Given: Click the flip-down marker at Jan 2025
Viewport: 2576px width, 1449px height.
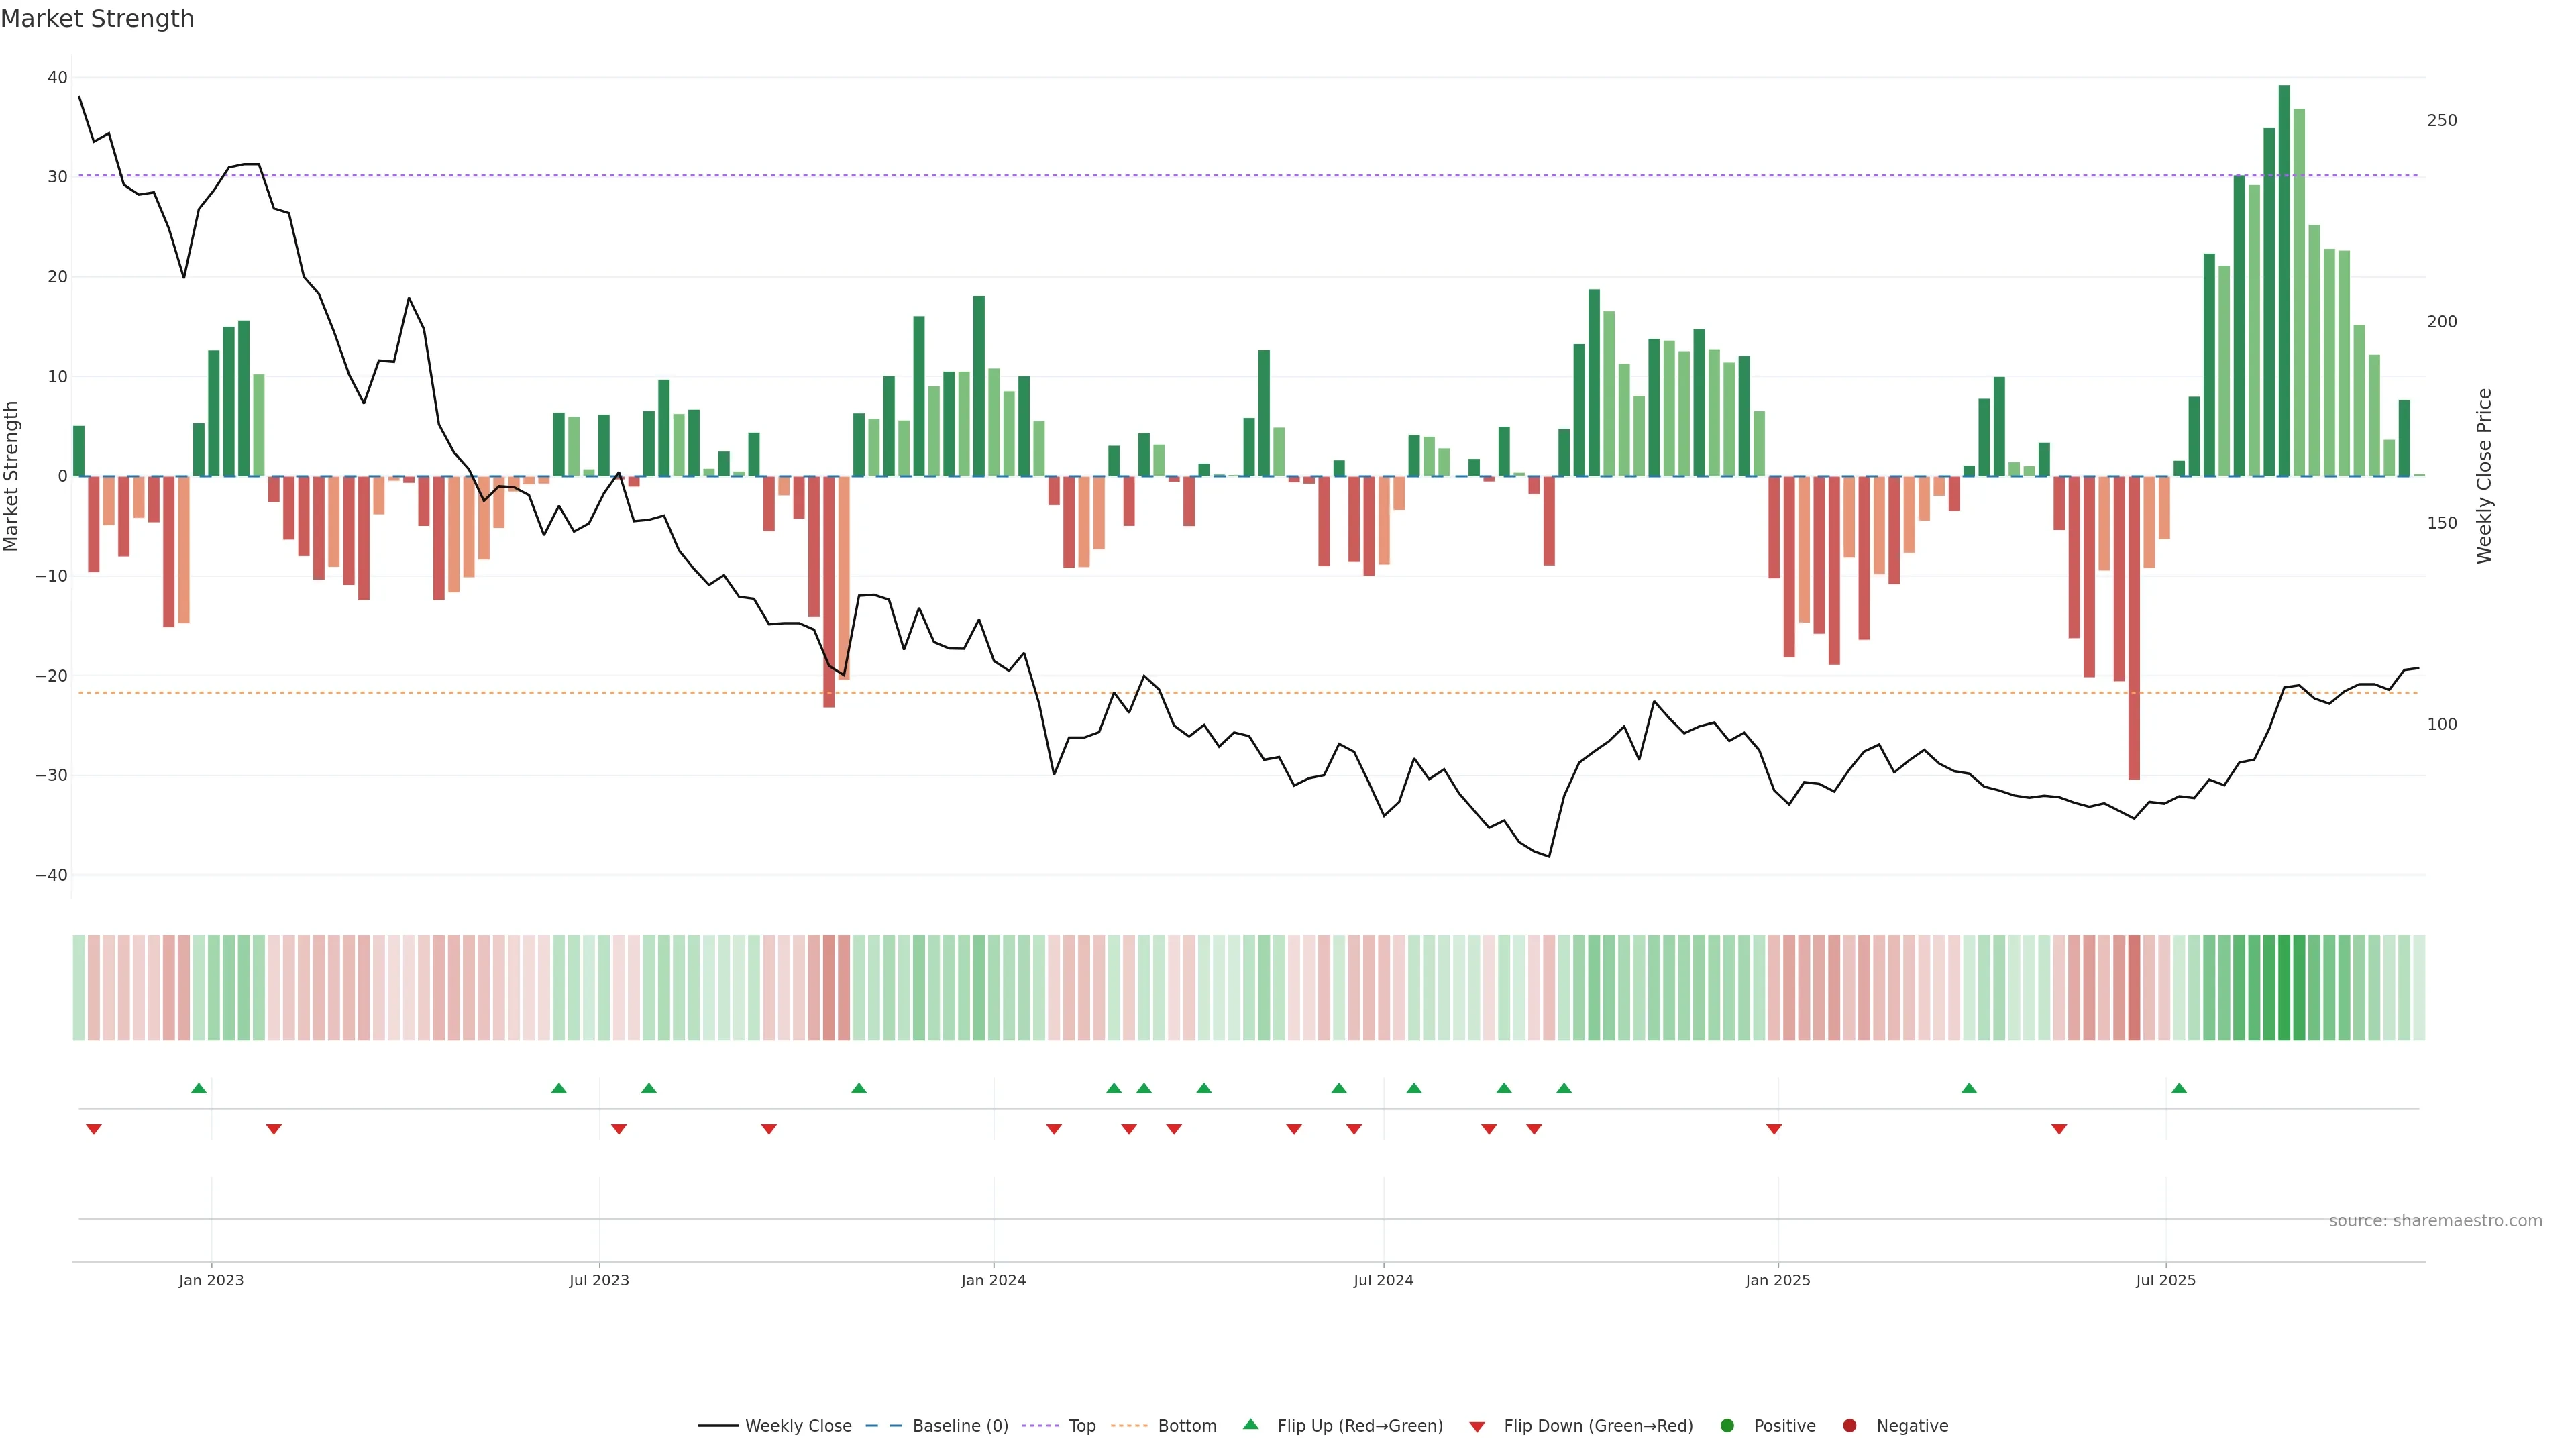Looking at the screenshot, I should tap(1774, 1129).
